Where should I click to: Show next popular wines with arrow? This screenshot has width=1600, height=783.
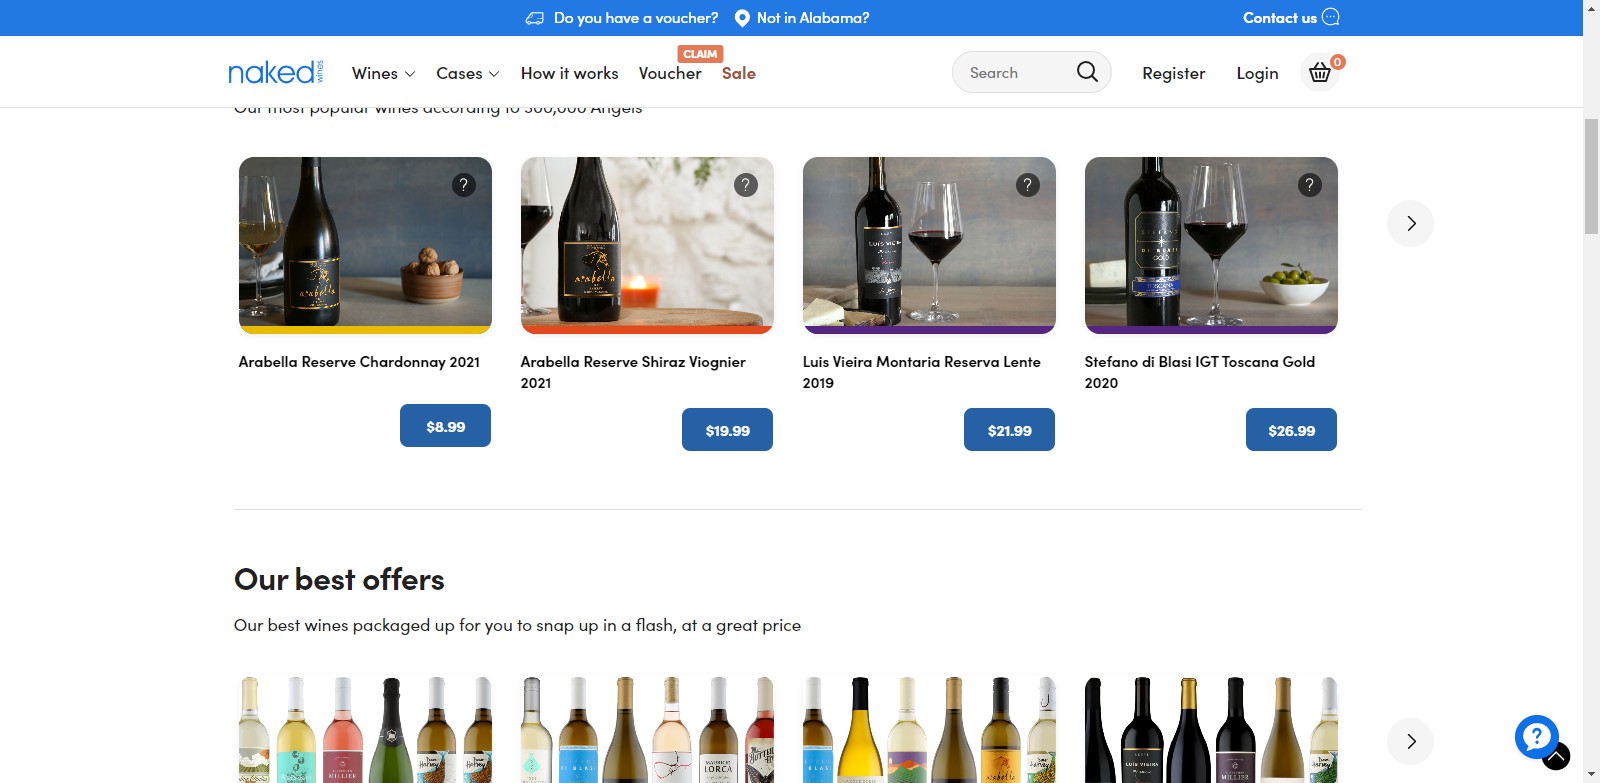click(1410, 223)
